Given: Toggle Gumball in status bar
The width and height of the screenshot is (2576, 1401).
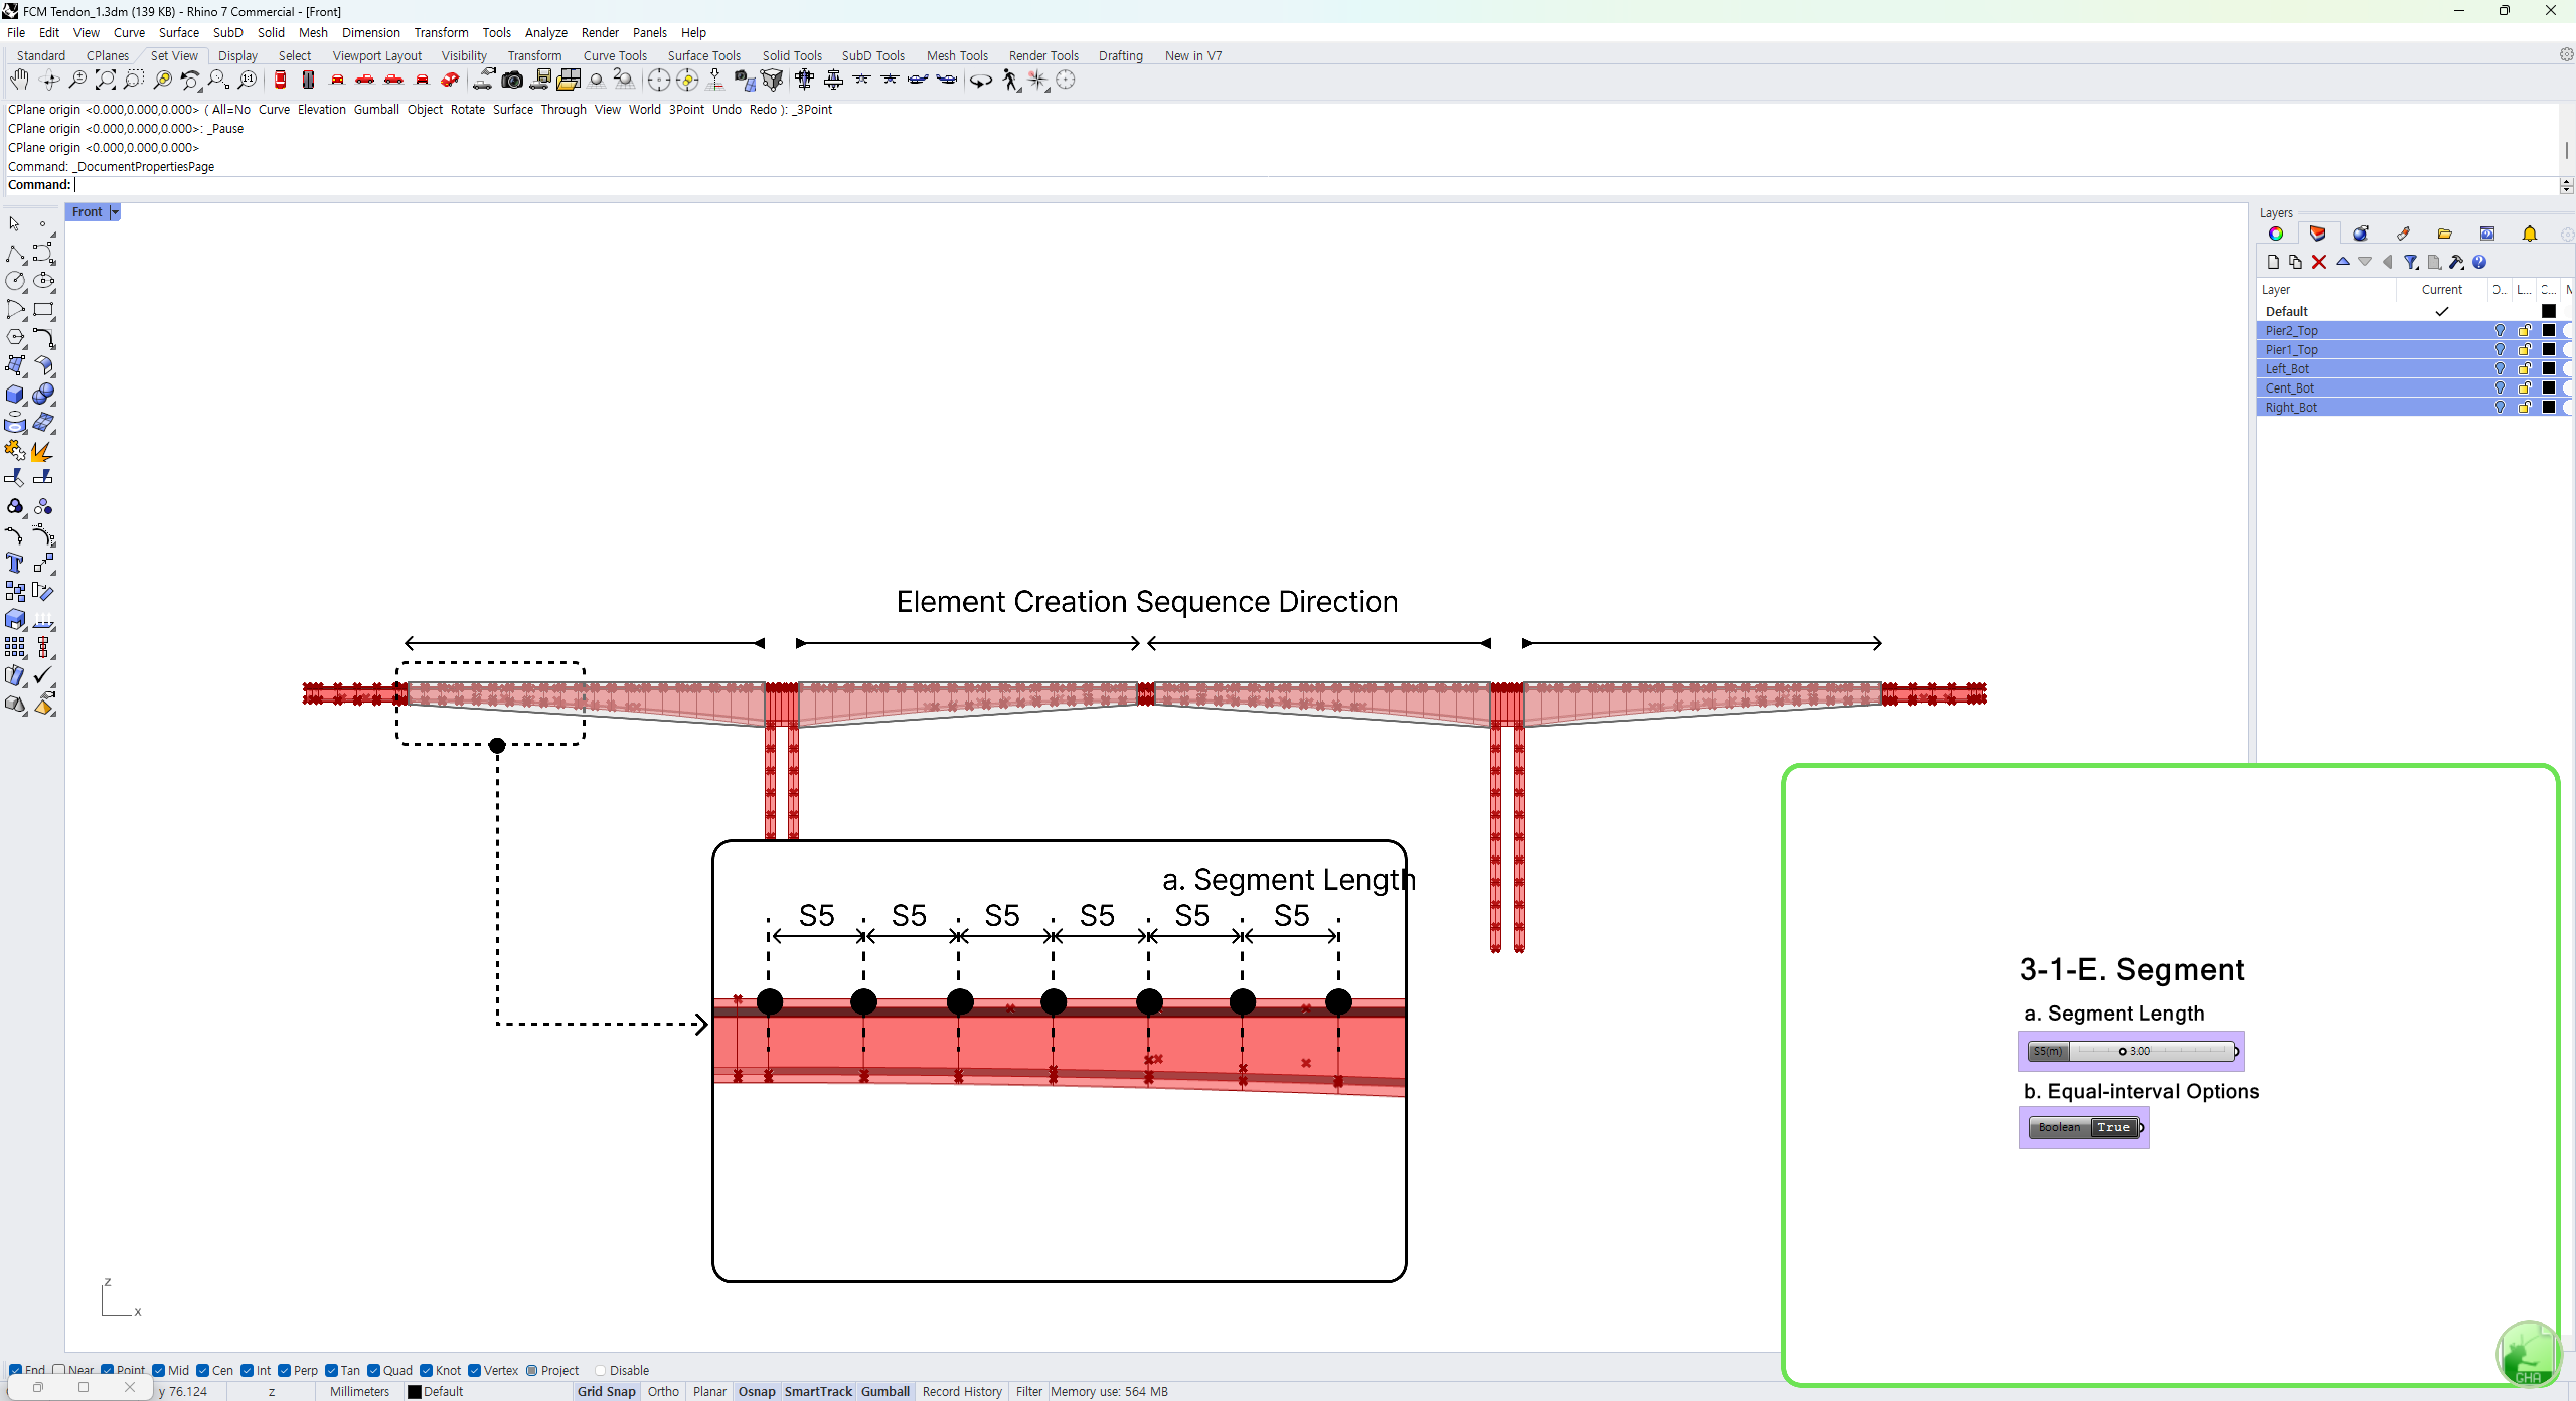Looking at the screenshot, I should [885, 1391].
